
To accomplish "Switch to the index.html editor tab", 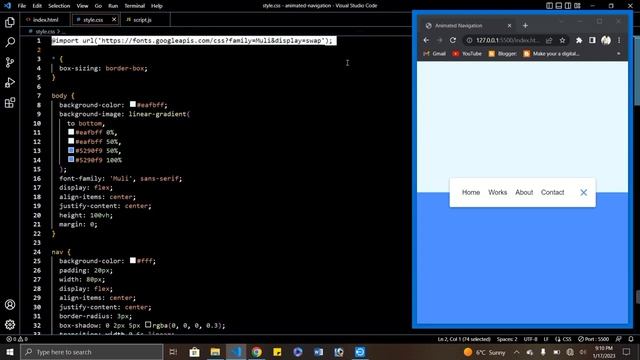I will tap(42, 20).
